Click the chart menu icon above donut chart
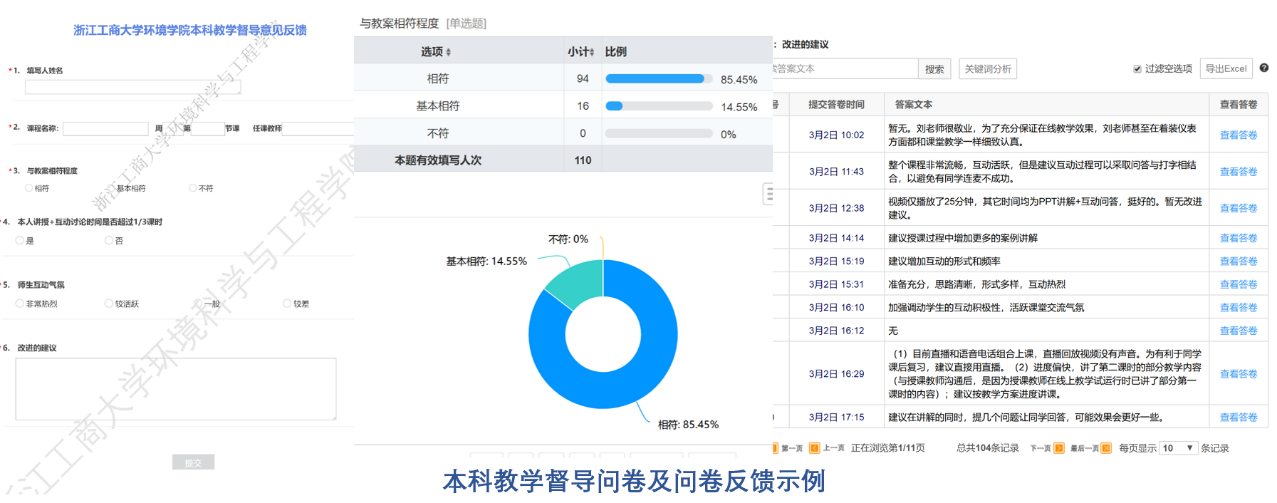This screenshot has width=1277, height=503. click(768, 192)
